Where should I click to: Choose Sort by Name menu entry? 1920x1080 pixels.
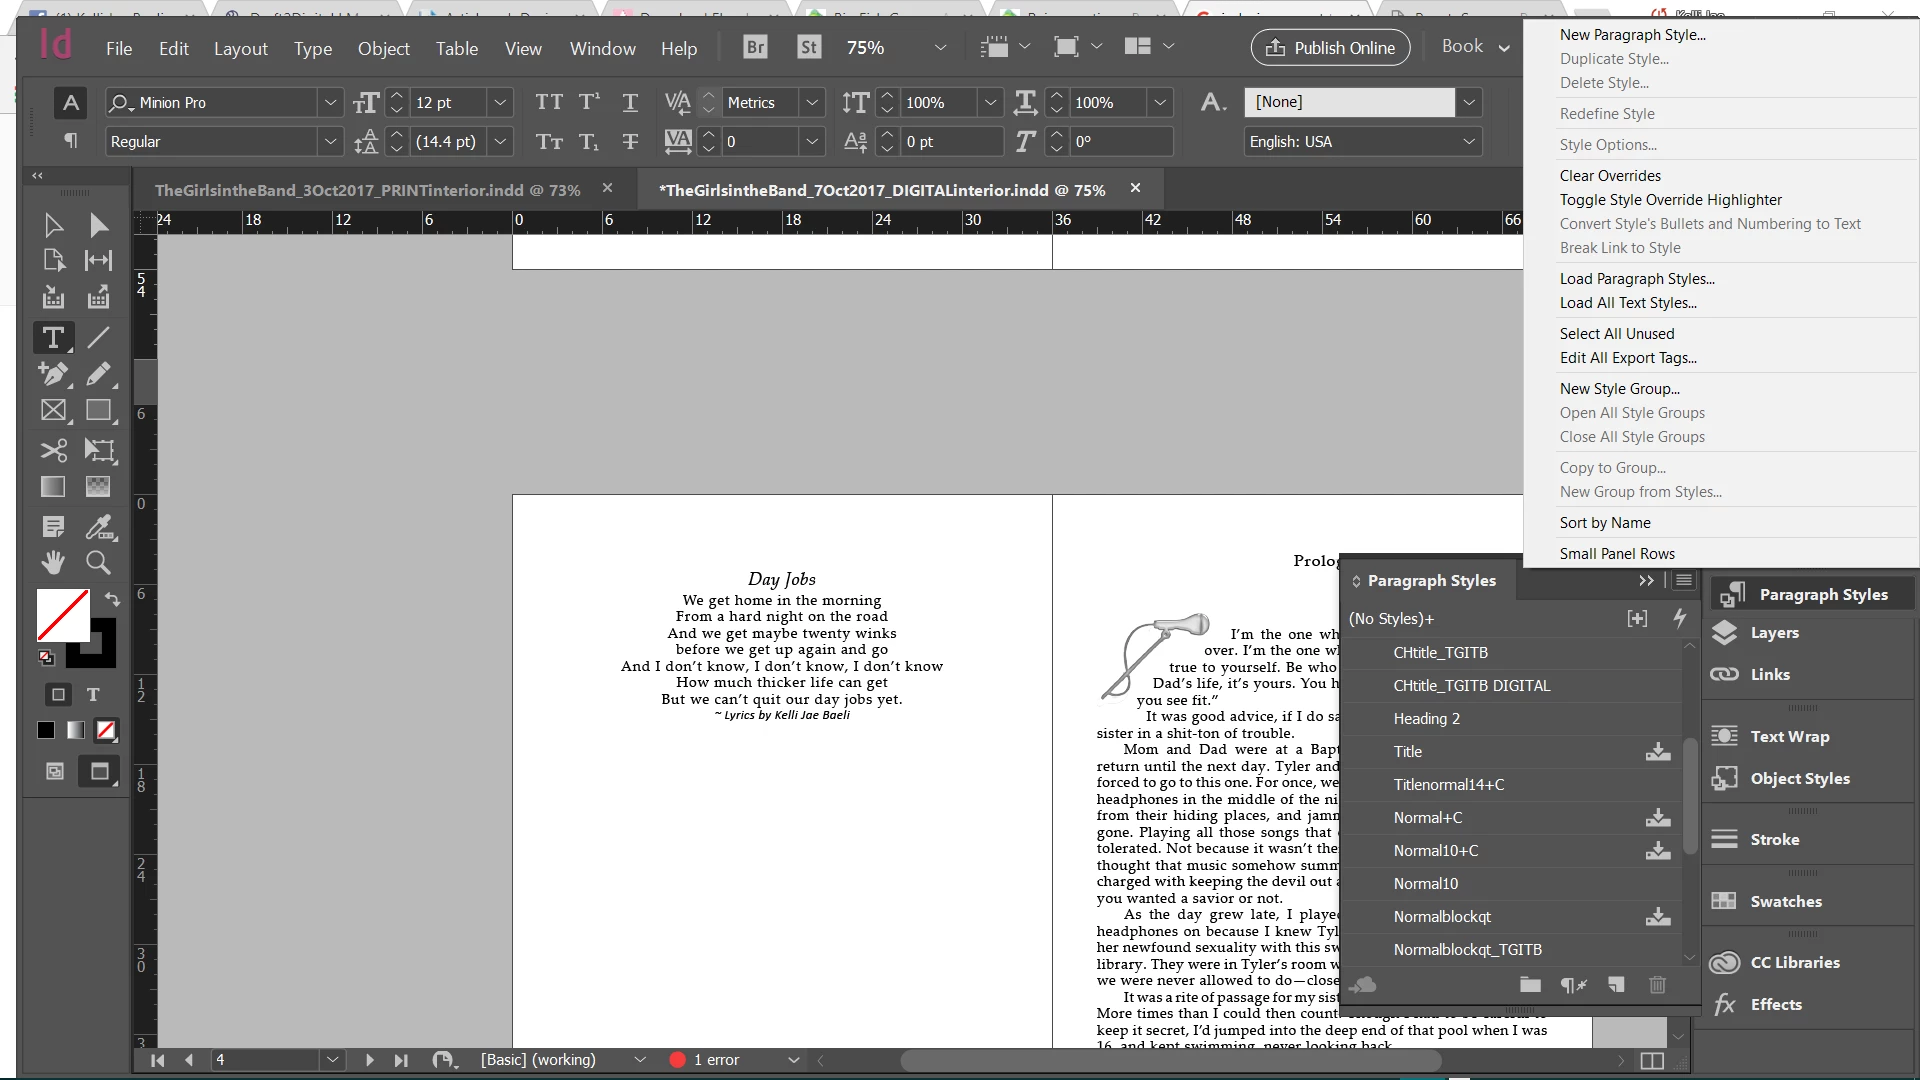click(1604, 522)
